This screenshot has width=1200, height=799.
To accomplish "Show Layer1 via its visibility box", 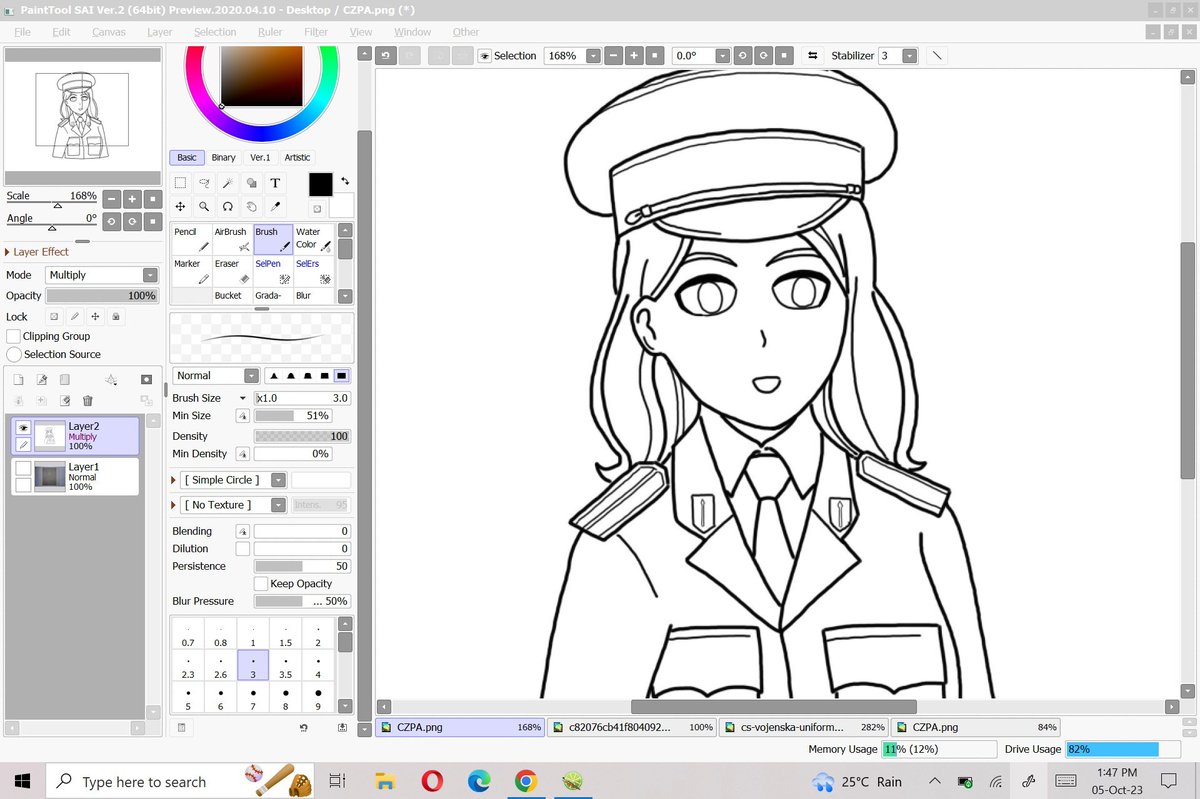I will click(23, 468).
